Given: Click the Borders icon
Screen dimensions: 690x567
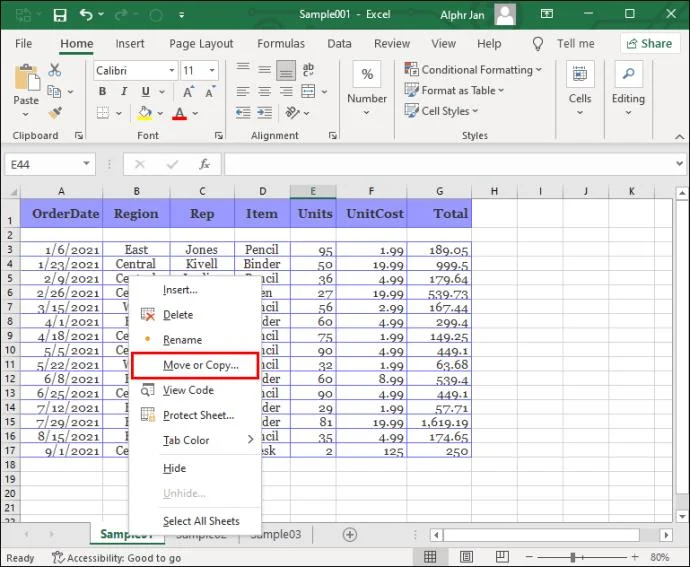Looking at the screenshot, I should pyautogui.click(x=103, y=113).
